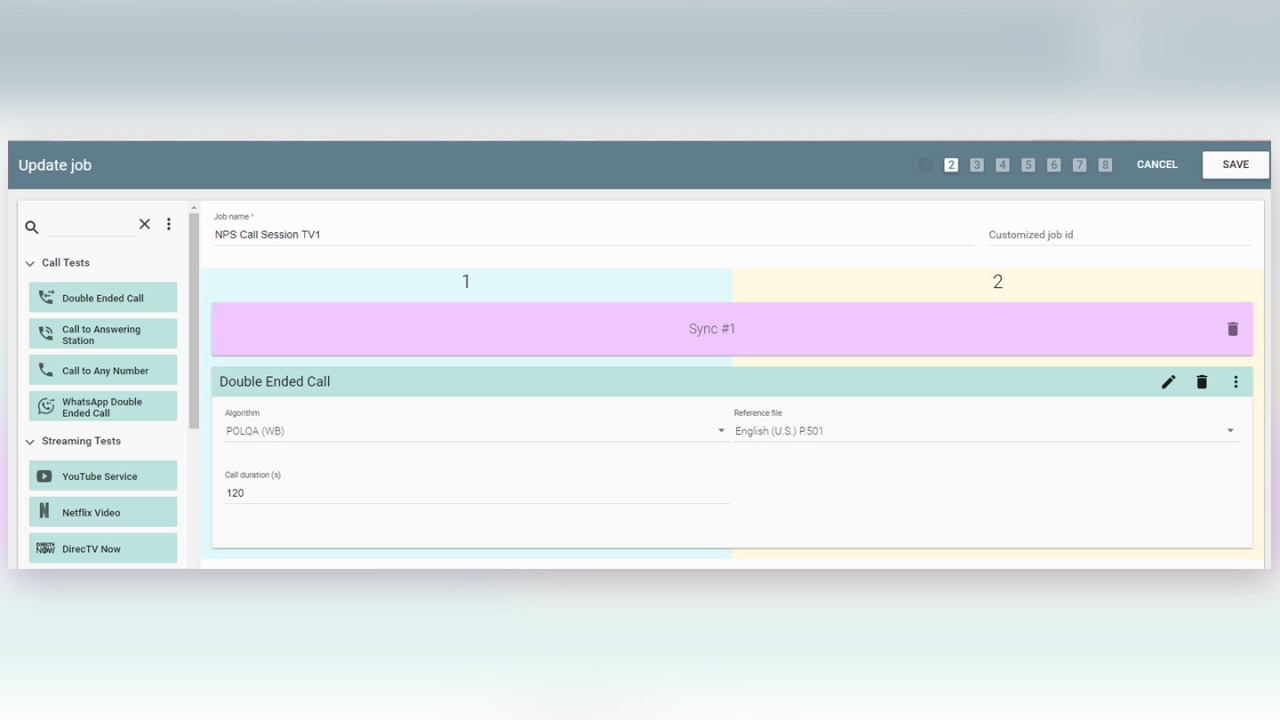
Task: Open the sidebar overflow menu
Action: [x=169, y=224]
